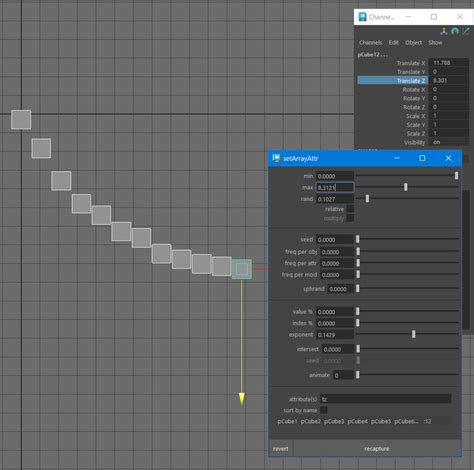The width and height of the screenshot is (474, 470).
Task: Click the Channel Box window title icon
Action: (x=362, y=17)
